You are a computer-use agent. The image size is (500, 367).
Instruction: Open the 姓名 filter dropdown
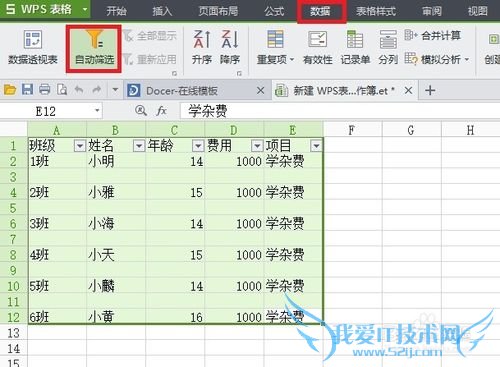[139, 146]
